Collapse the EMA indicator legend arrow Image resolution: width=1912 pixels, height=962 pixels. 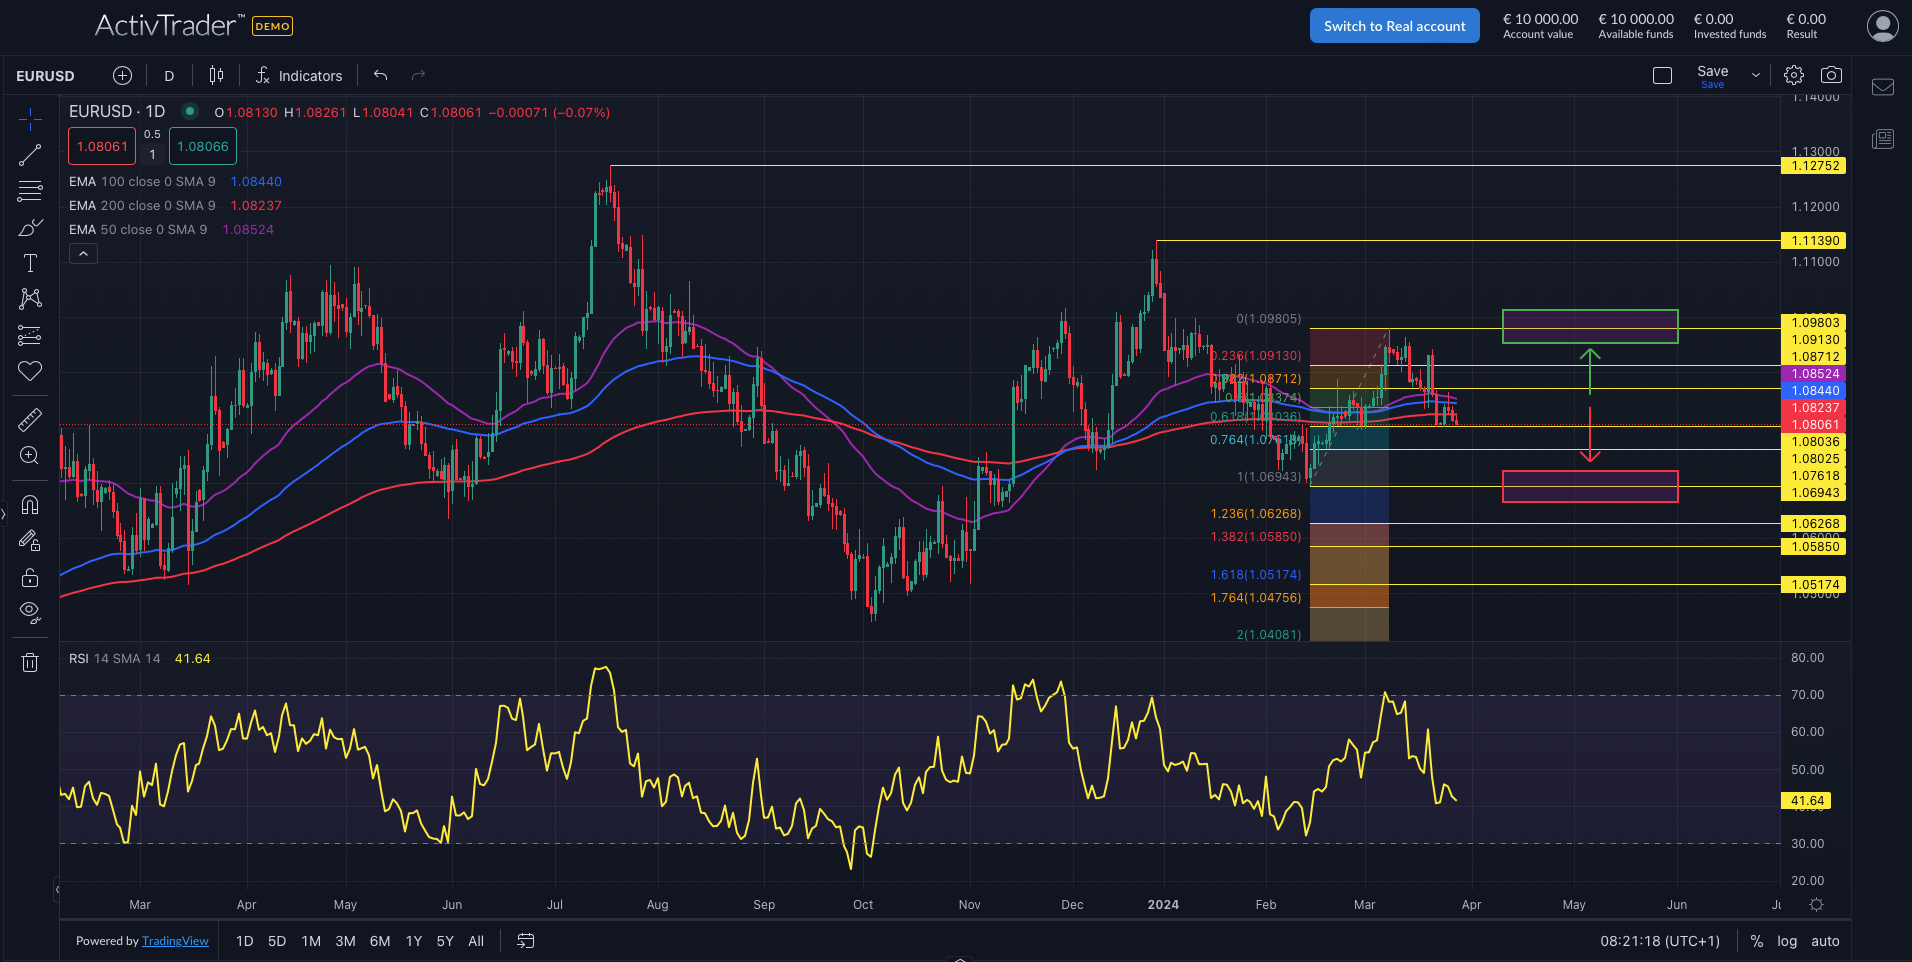click(83, 252)
